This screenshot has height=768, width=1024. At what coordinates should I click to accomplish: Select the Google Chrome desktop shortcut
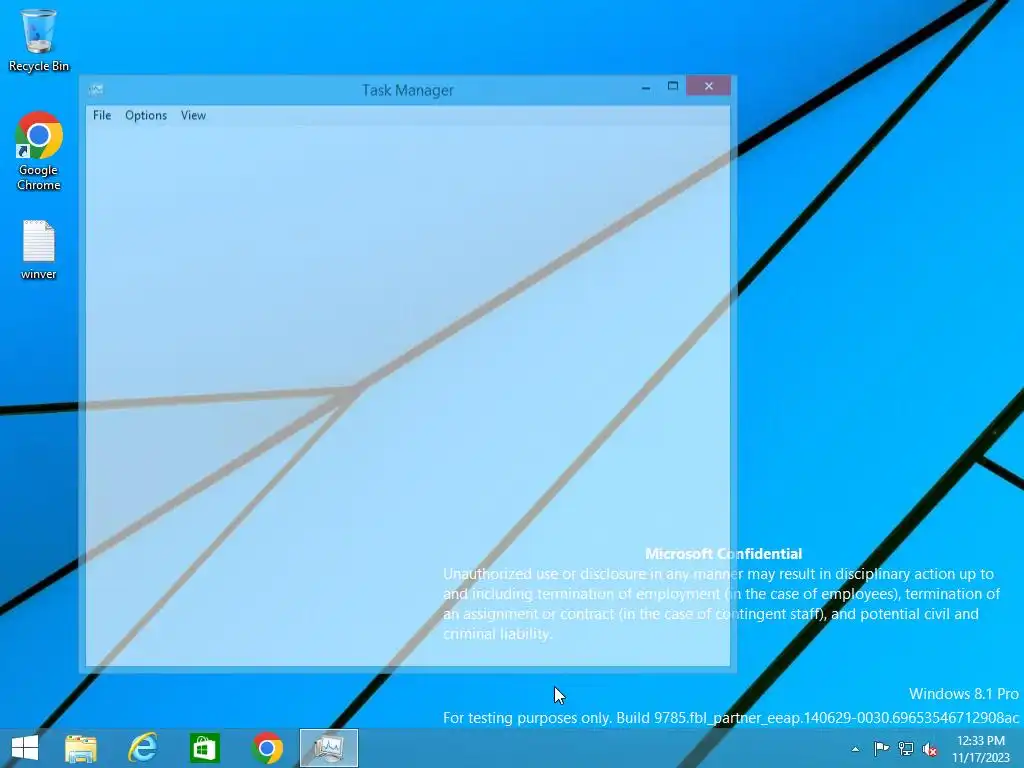(x=39, y=152)
